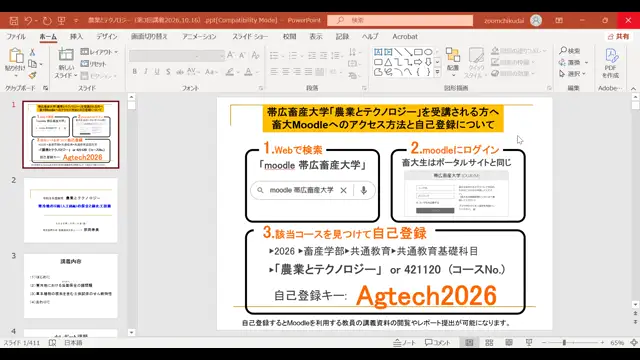Click the Find (検索) magnifier in ribbon
Screen dimensions: 640x360
coord(563,51)
